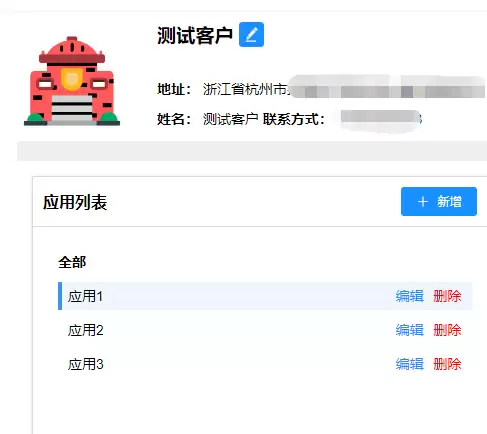This screenshot has height=434, width=487.
Task: Click the 测试客户 customer name heading
Action: click(x=195, y=35)
